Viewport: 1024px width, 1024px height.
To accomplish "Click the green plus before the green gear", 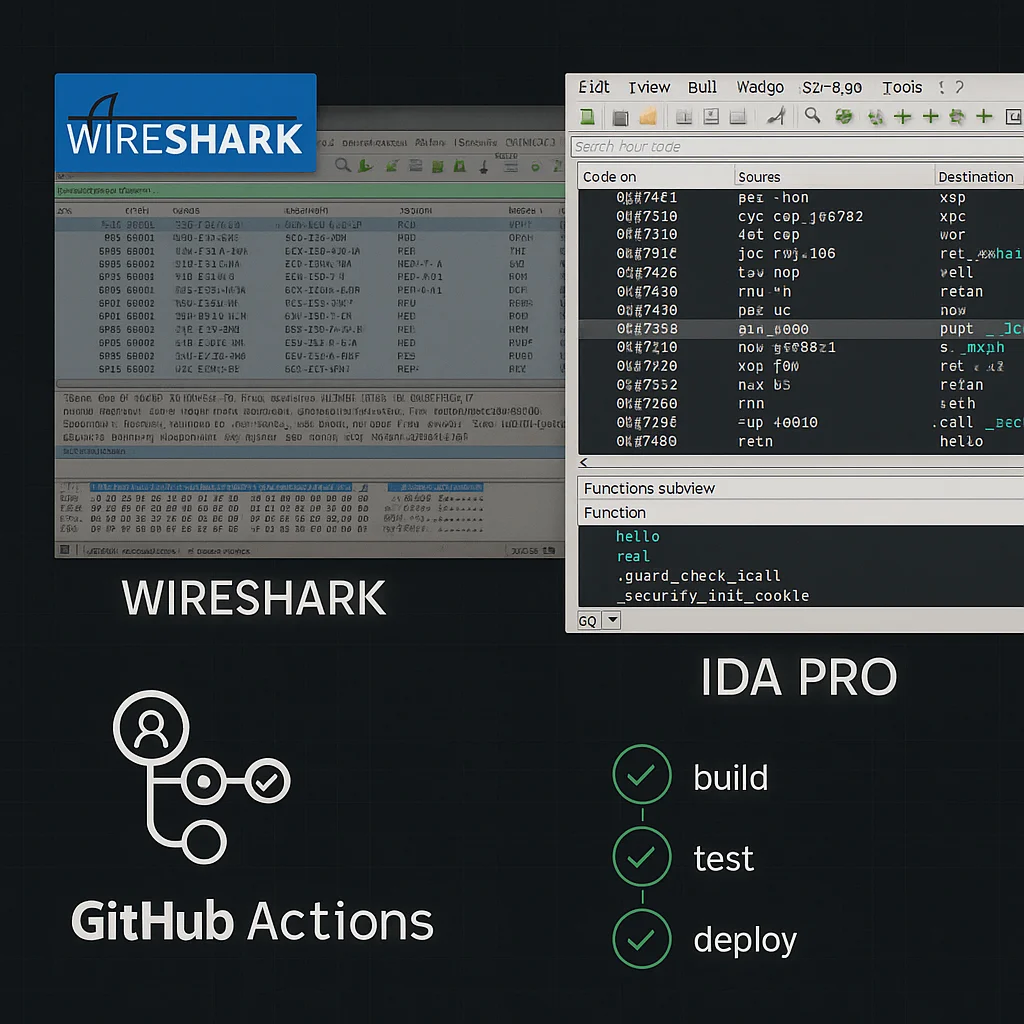I will (x=930, y=117).
